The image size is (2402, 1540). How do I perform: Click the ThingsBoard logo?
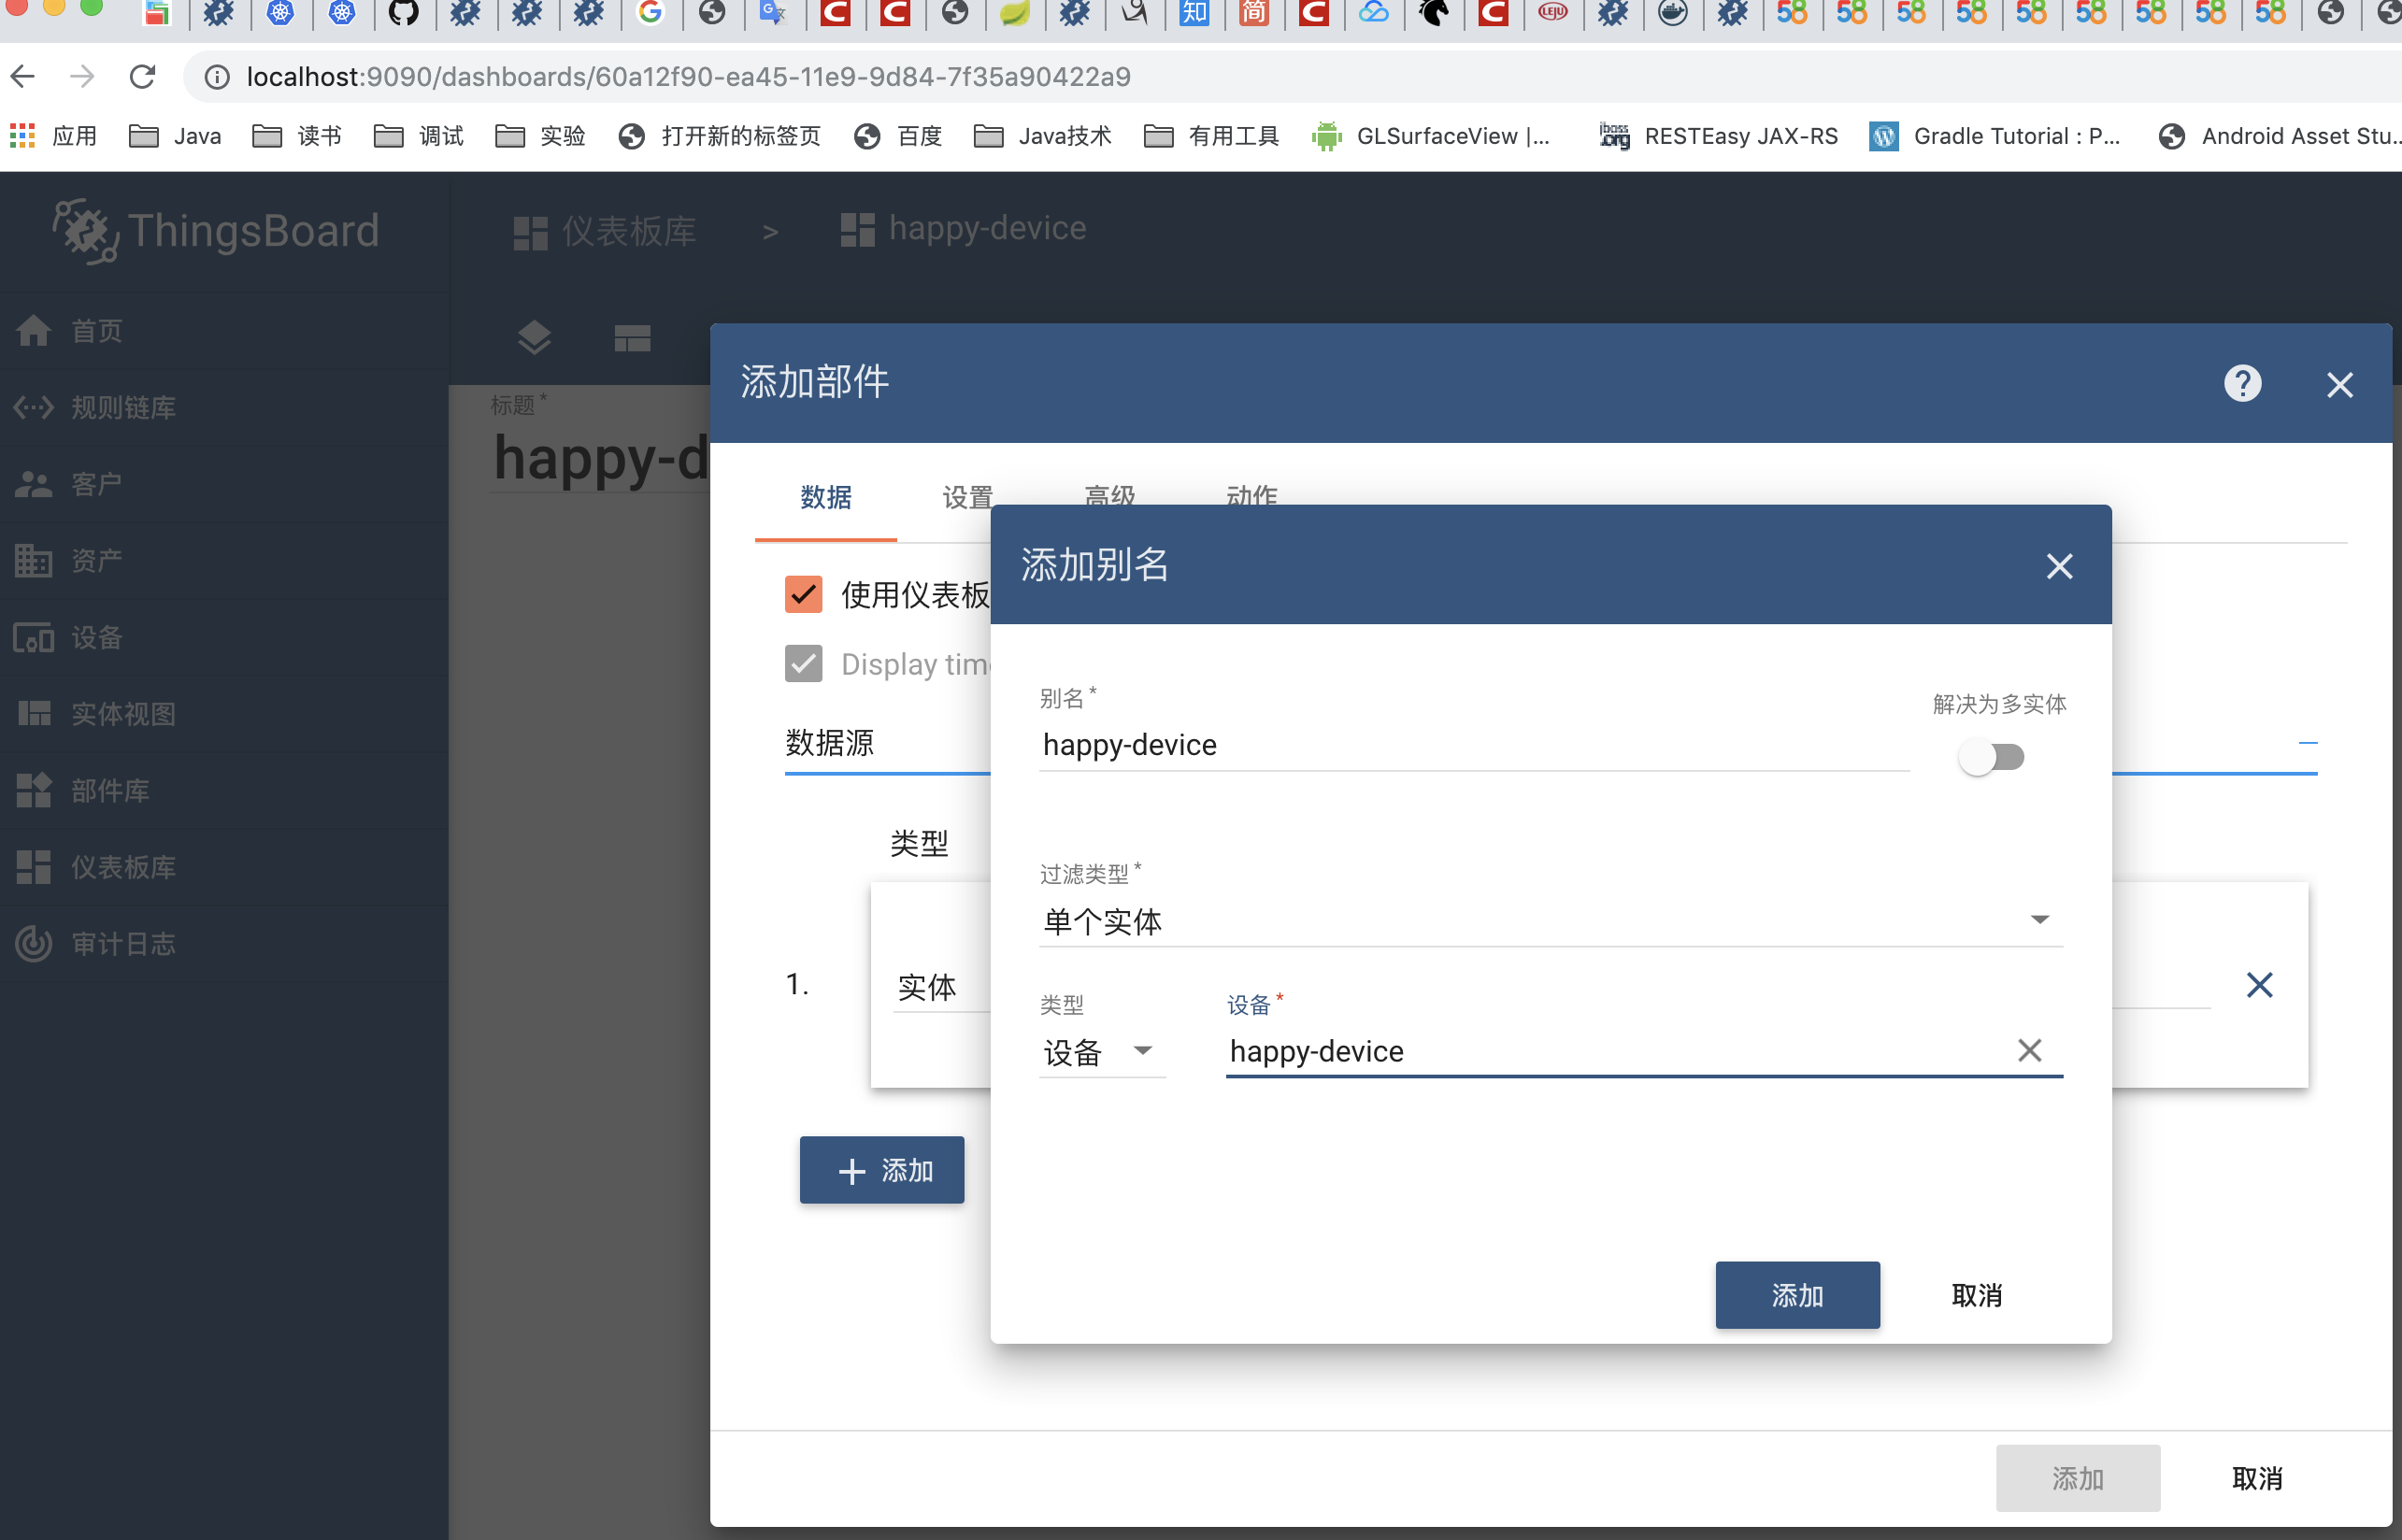[215, 231]
